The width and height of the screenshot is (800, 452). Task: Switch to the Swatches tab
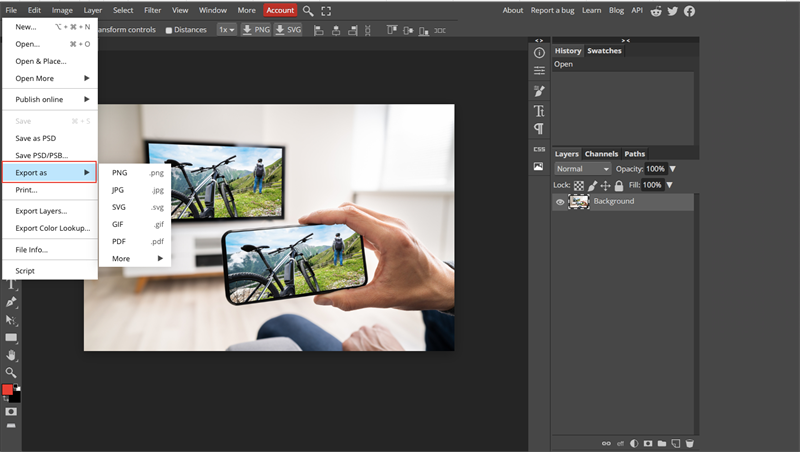604,51
